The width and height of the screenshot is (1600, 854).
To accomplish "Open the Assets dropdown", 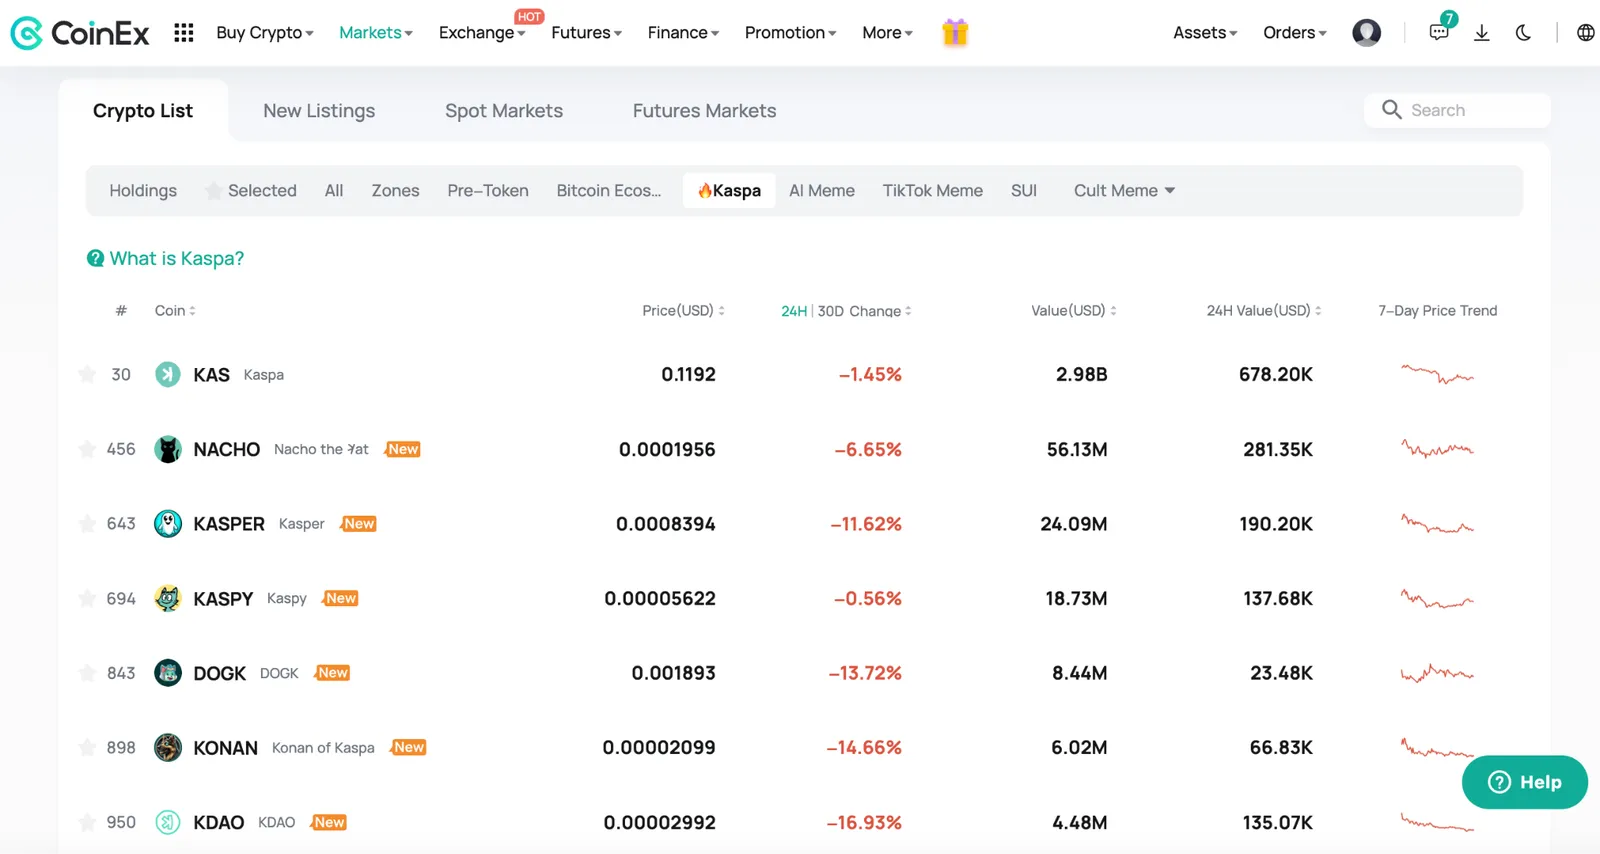I will click(1205, 33).
